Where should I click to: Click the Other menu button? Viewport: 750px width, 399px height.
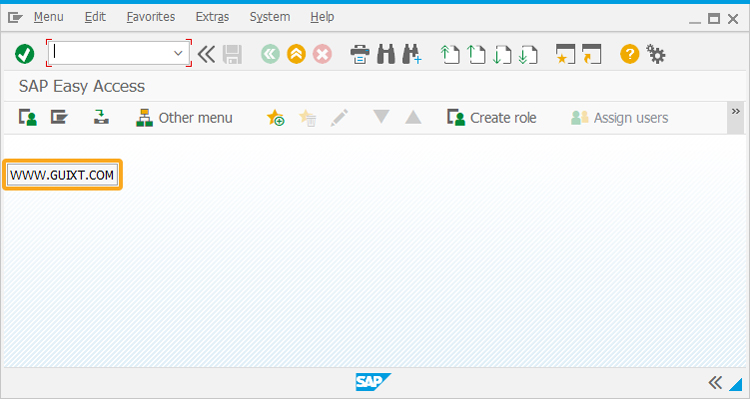184,118
